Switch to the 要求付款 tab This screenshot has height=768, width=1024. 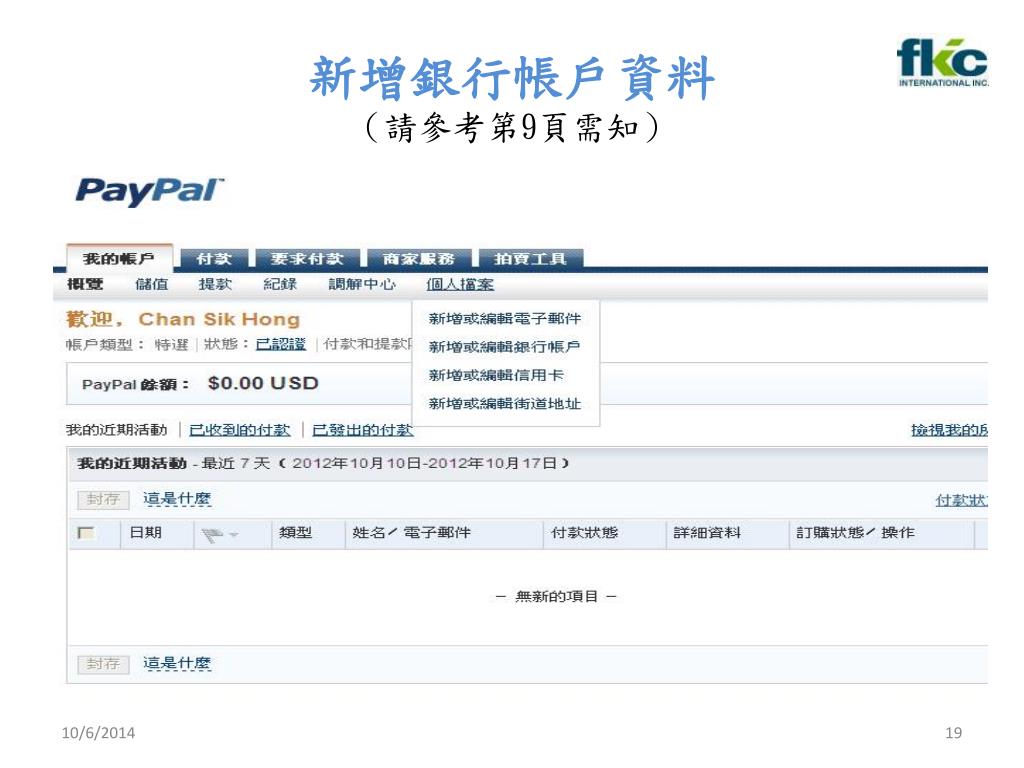tap(308, 259)
